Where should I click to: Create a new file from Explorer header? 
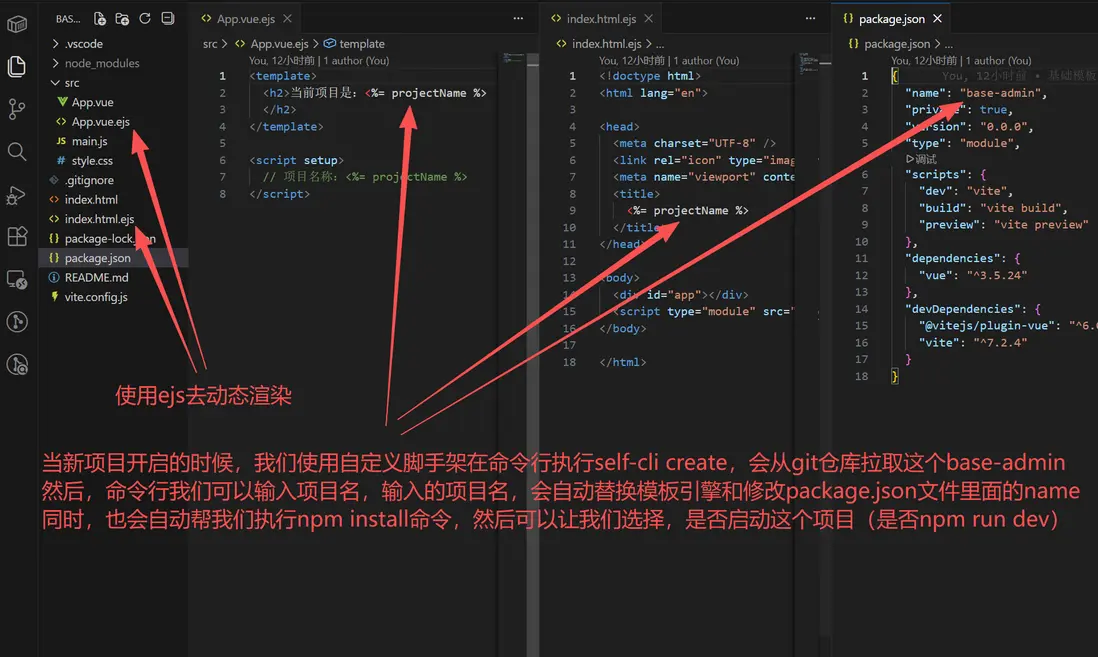tap(99, 19)
